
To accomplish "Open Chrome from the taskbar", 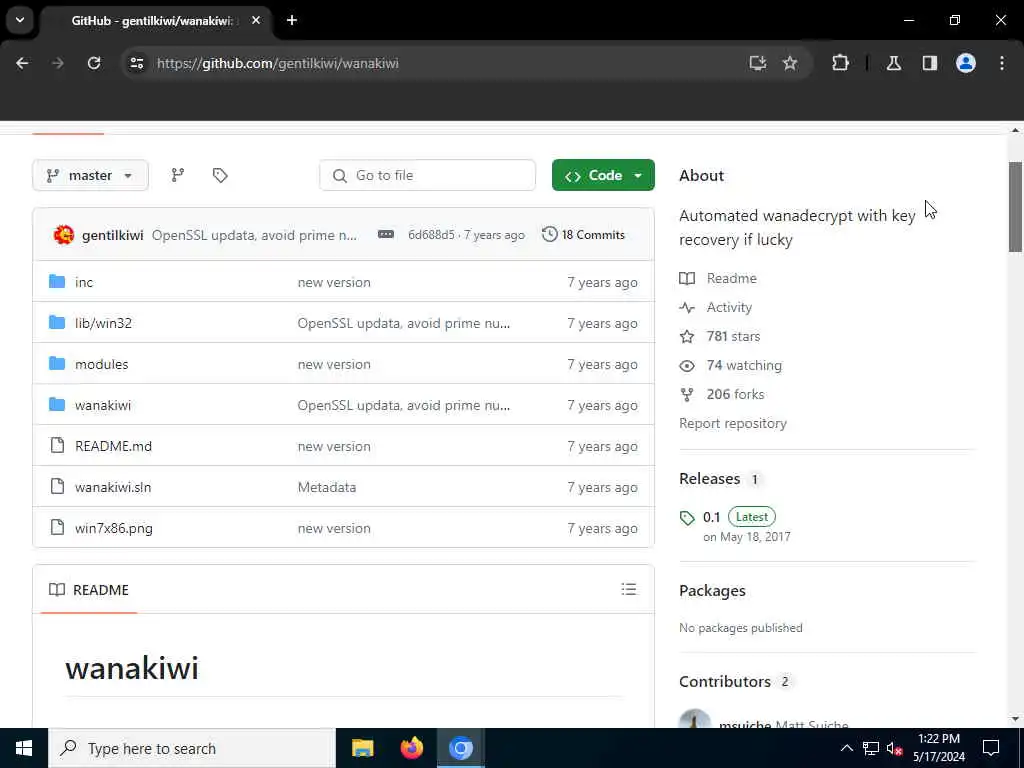I will click(460, 748).
